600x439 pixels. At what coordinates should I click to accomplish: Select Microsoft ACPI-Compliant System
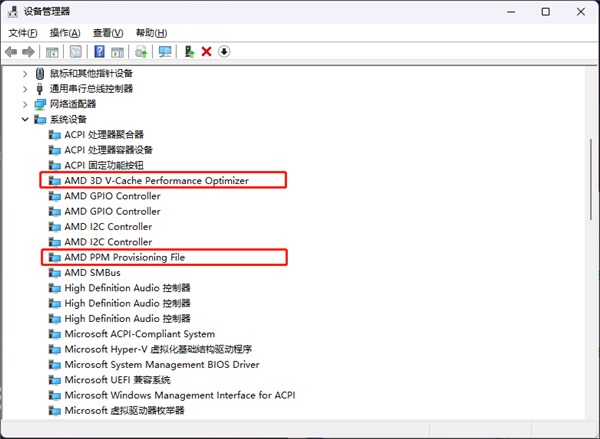[x=132, y=334]
